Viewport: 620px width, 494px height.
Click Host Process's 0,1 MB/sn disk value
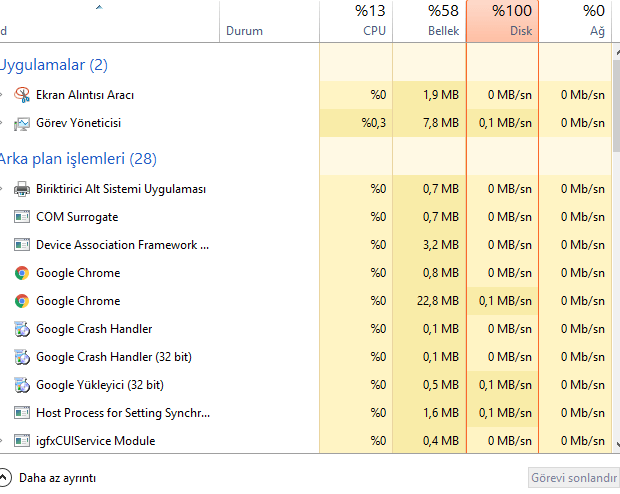[505, 413]
